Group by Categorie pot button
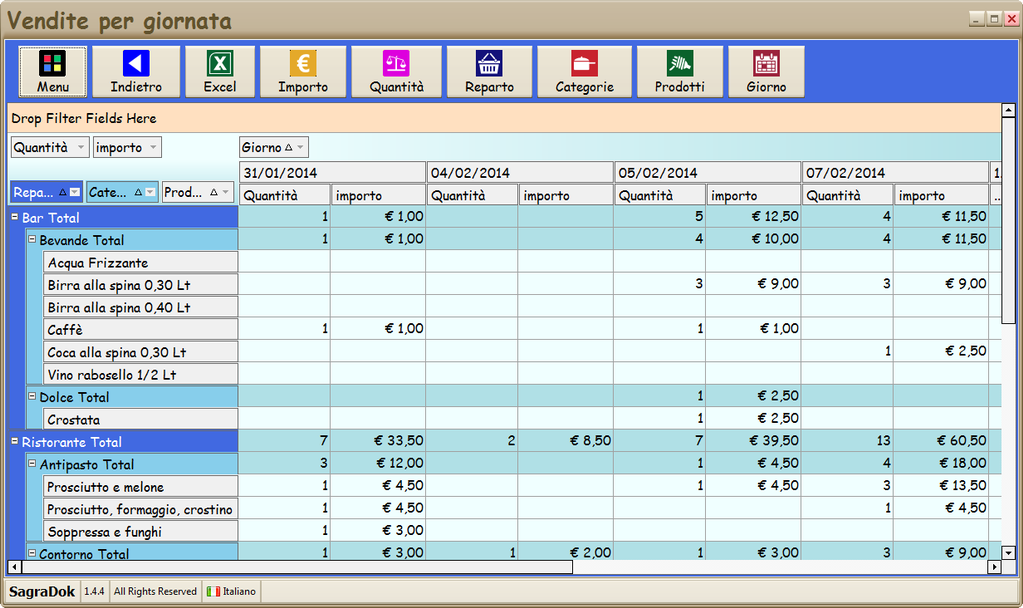The image size is (1023, 608). (584, 72)
